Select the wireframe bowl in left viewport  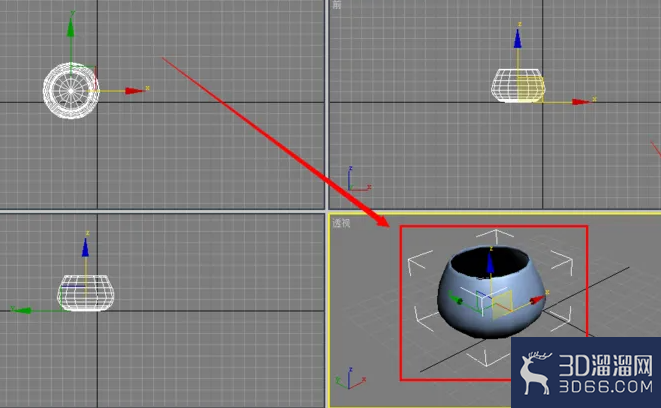click(x=86, y=293)
